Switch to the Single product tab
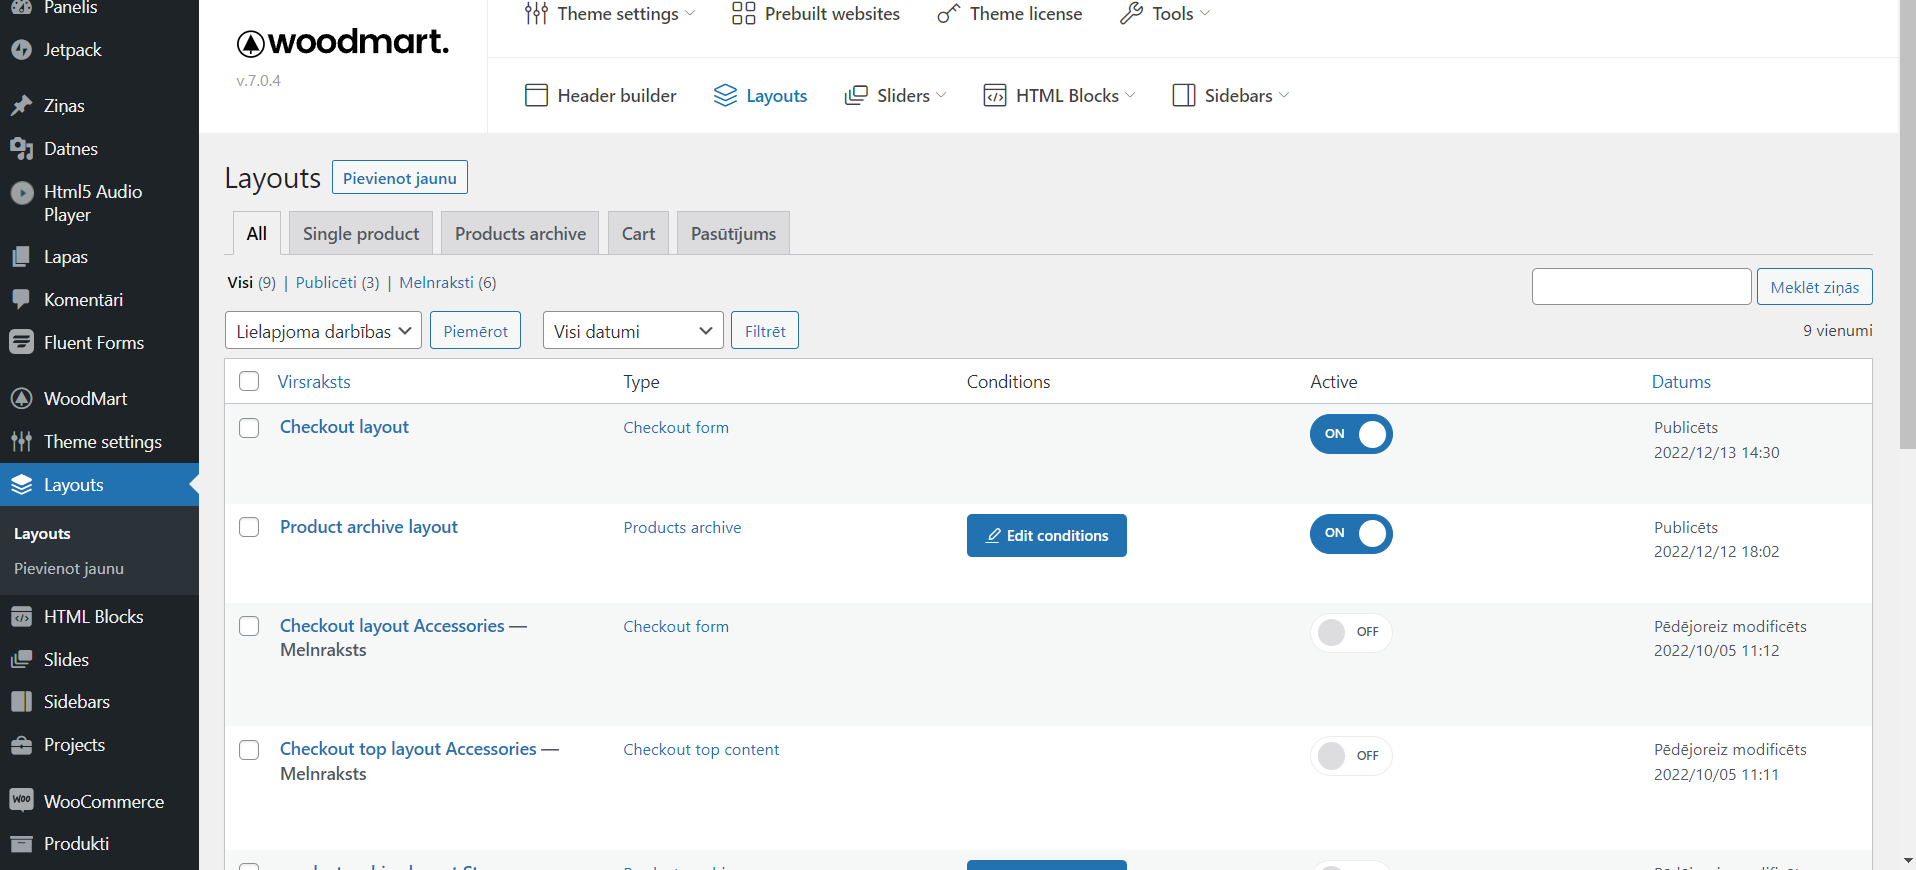 click(361, 233)
